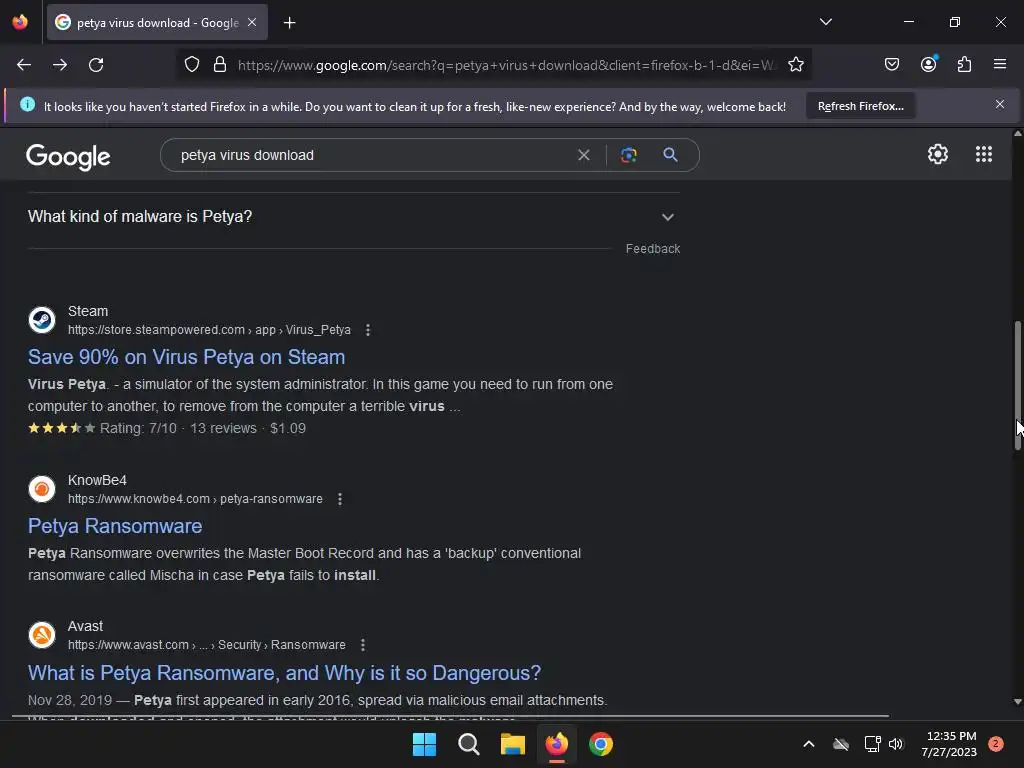
Task: Dismiss the Firefox refresh notification bar
Action: coord(999,104)
